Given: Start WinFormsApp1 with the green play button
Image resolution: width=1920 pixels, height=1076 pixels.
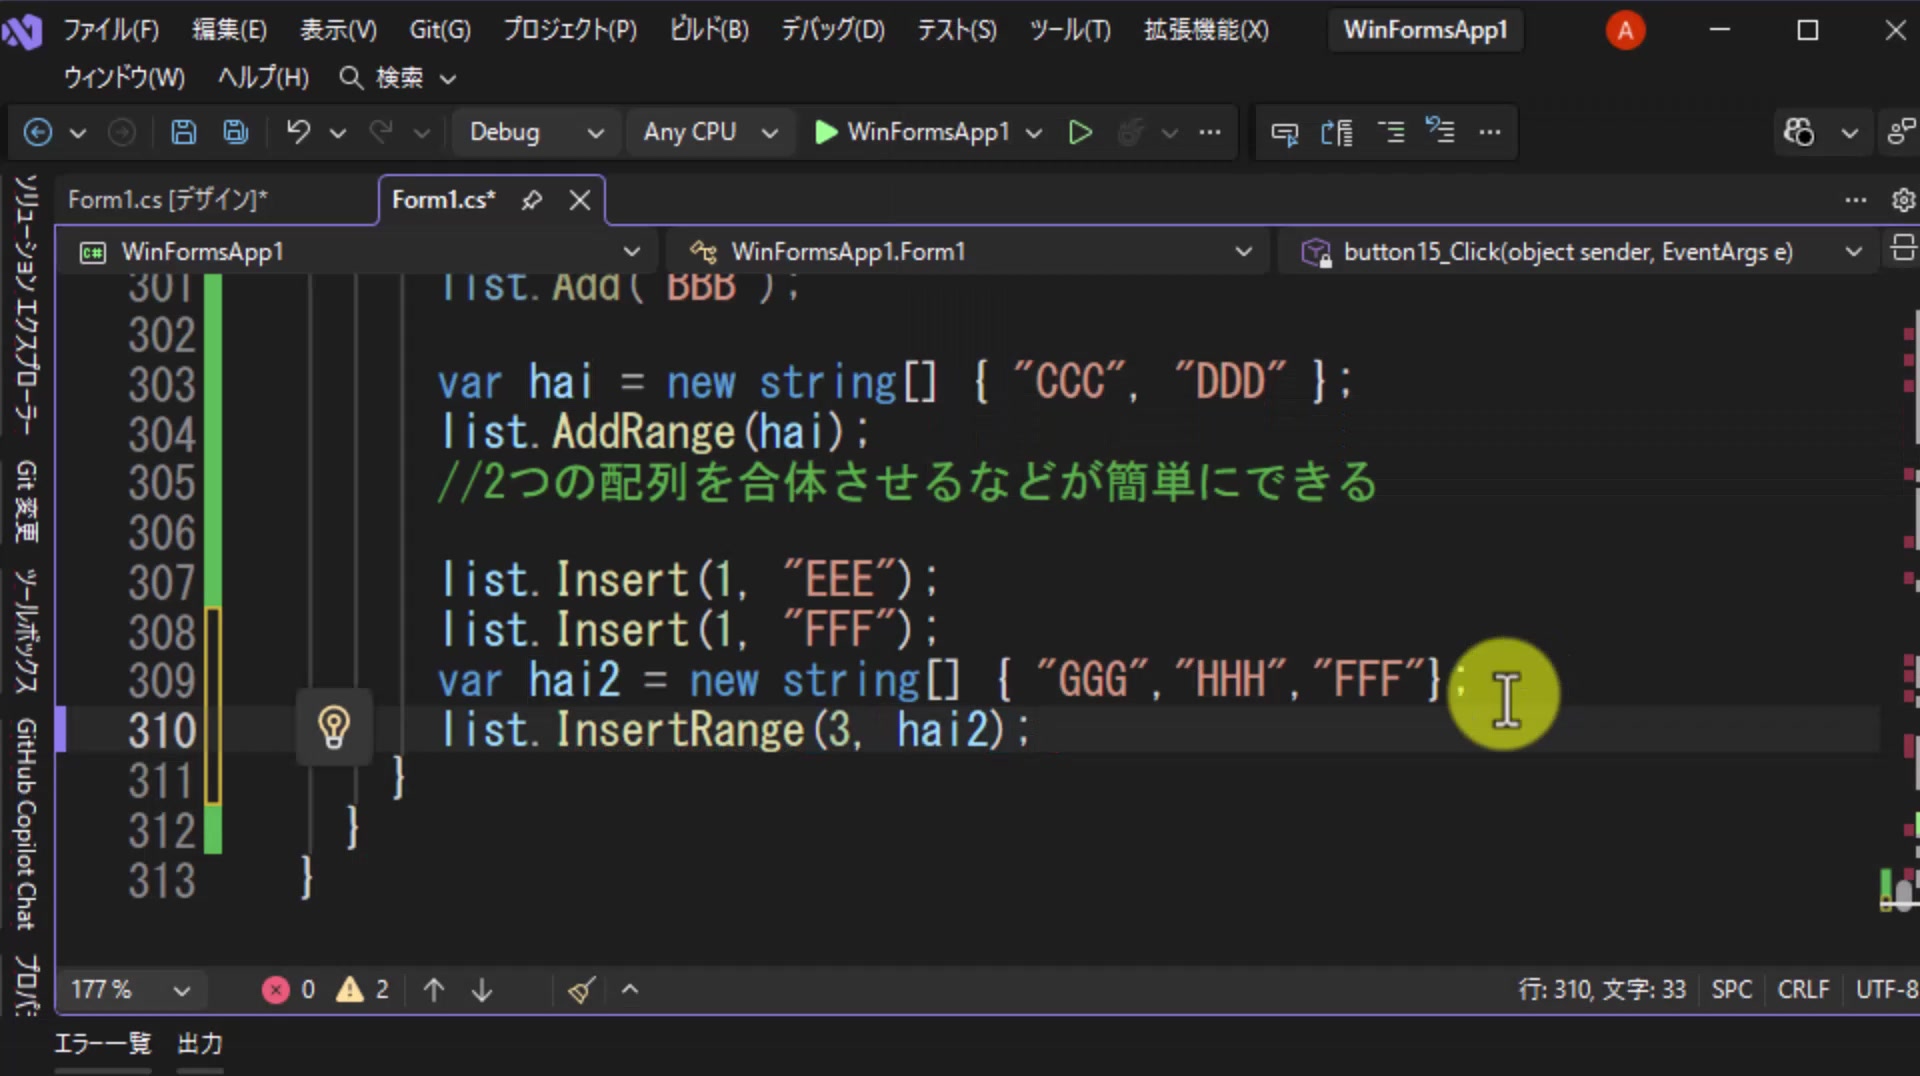Looking at the screenshot, I should [x=826, y=132].
